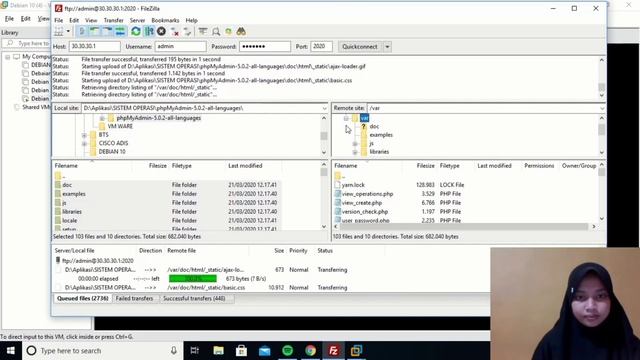Click the Host input field

[x=95, y=47]
